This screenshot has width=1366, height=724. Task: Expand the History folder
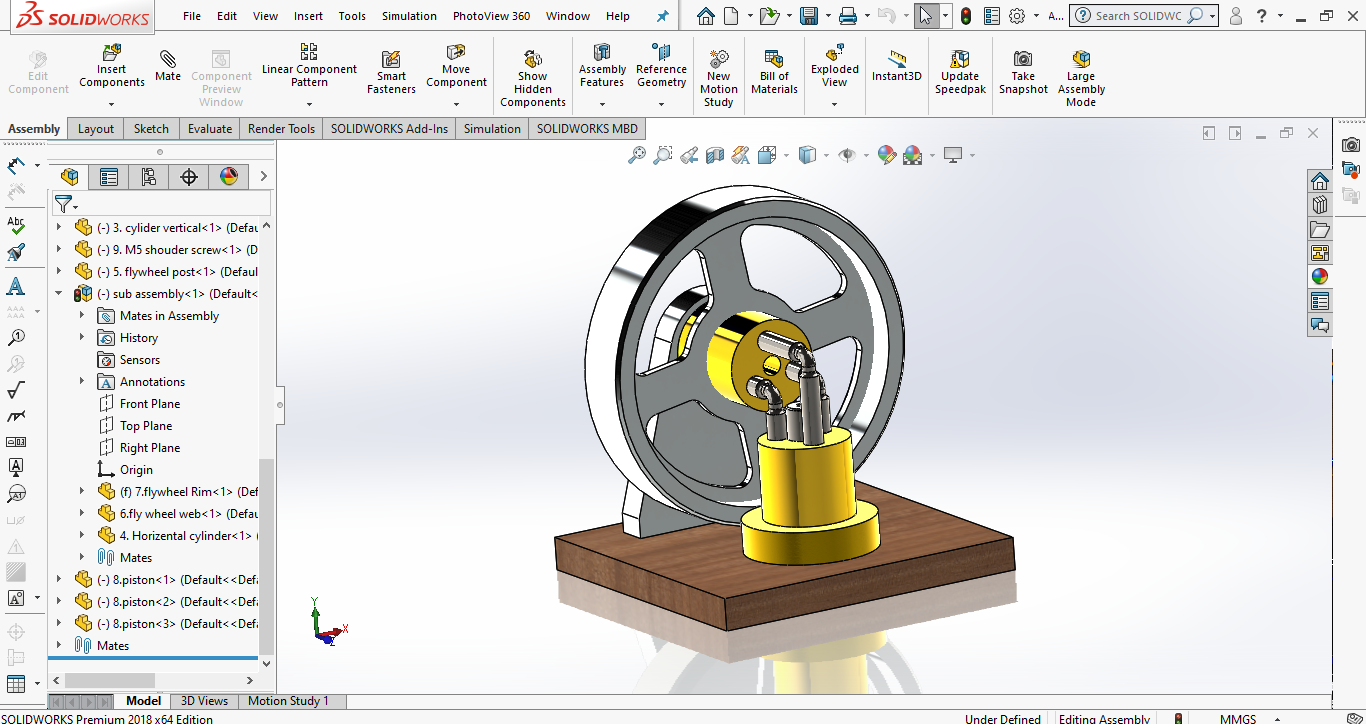pos(82,337)
